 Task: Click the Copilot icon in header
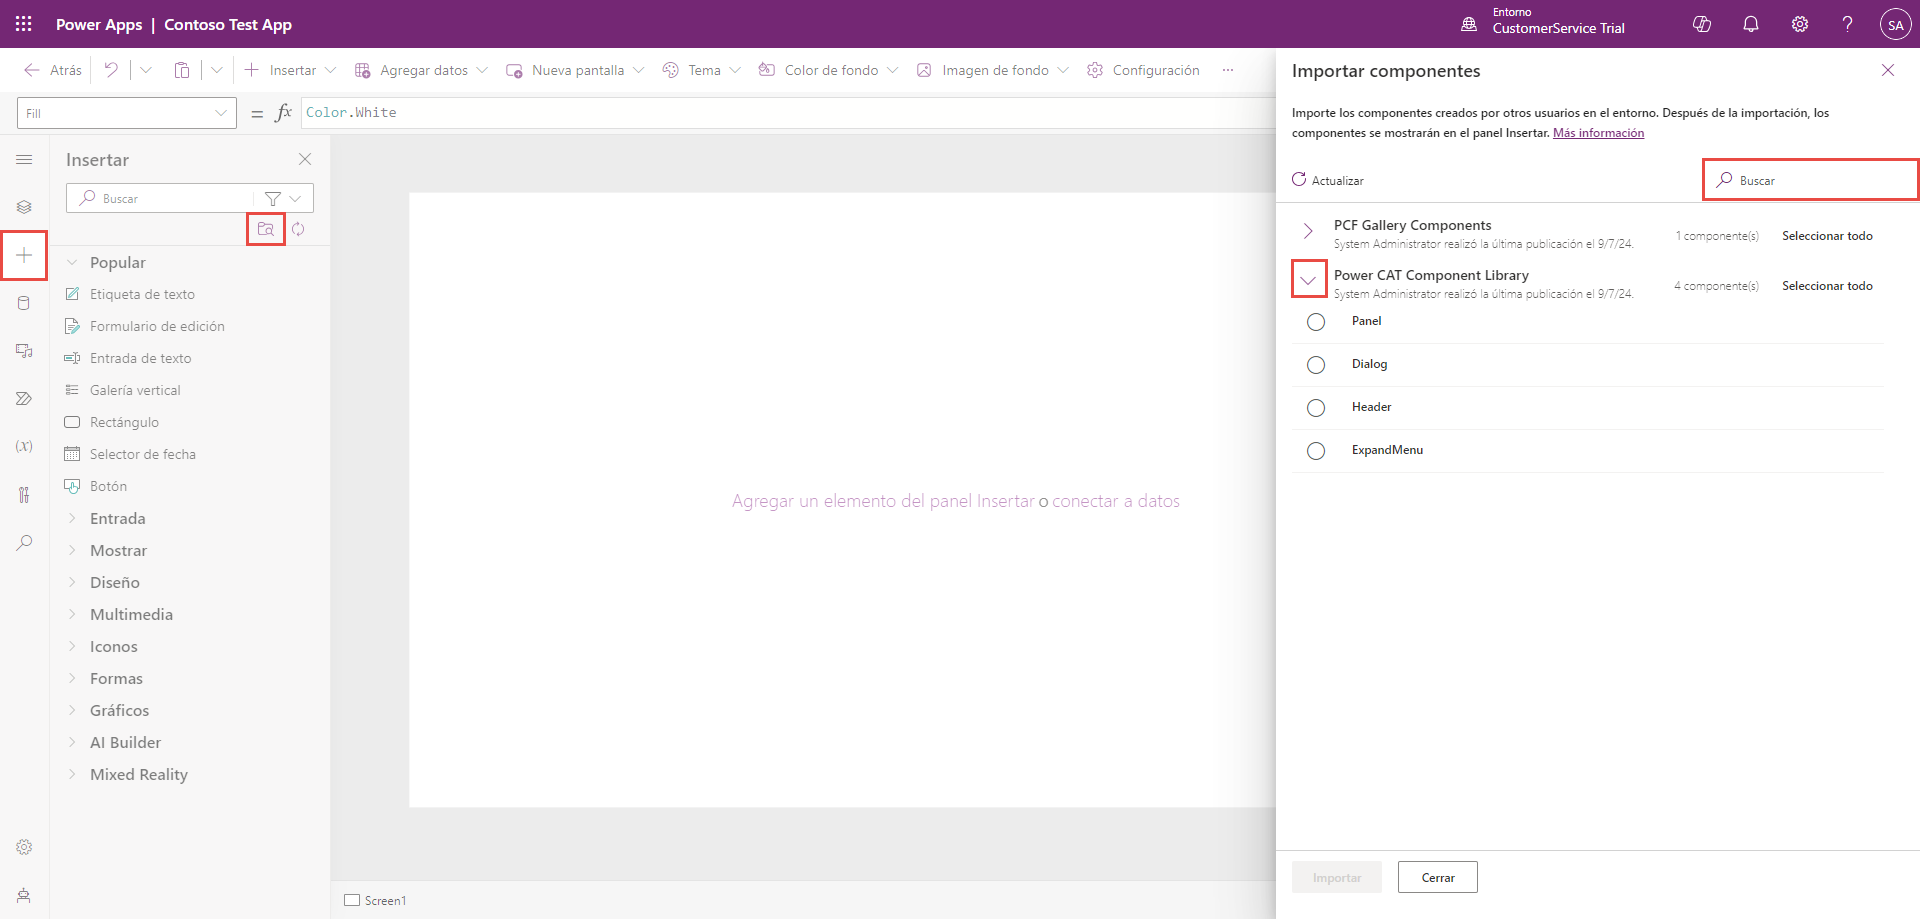click(1701, 24)
